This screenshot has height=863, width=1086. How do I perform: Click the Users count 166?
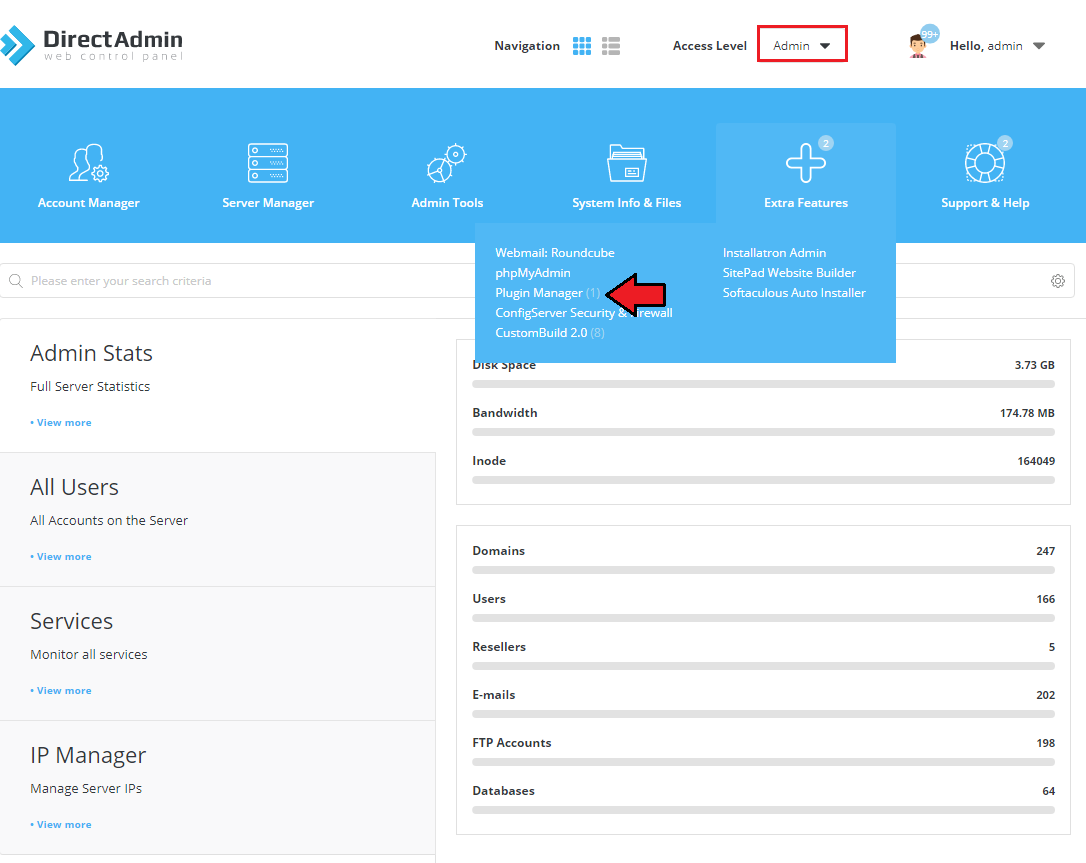1046,599
